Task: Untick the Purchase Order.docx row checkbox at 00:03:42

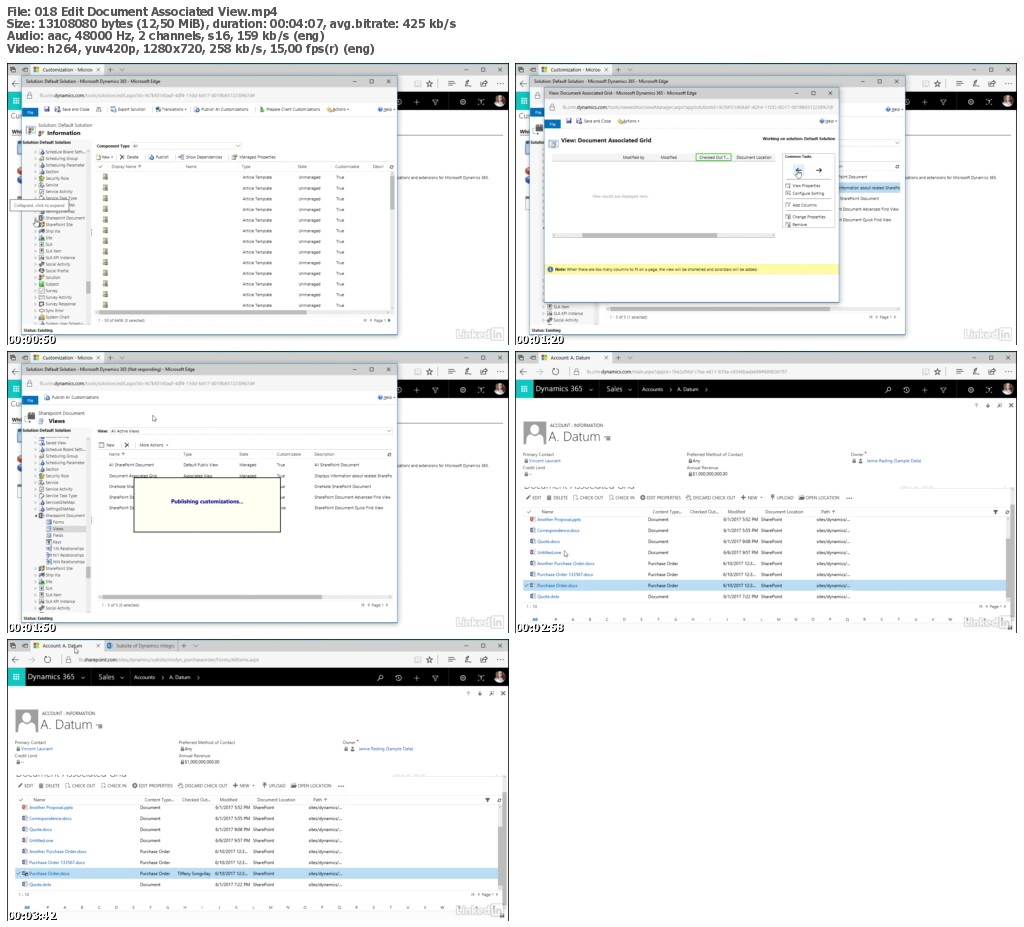Action: 19,873
